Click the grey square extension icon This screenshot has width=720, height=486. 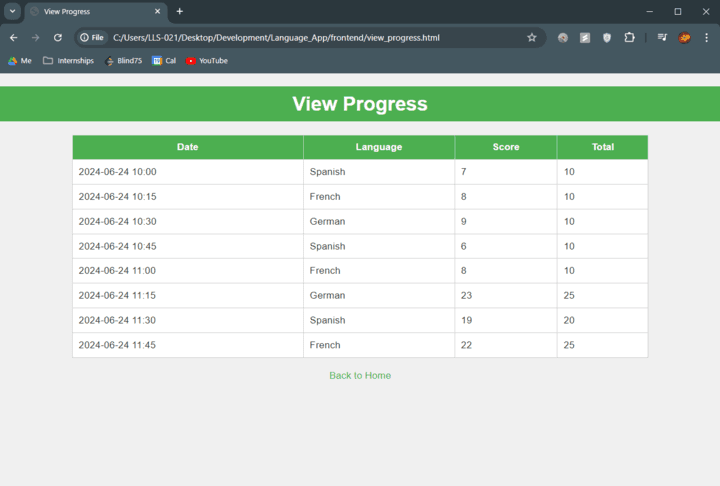click(x=585, y=38)
